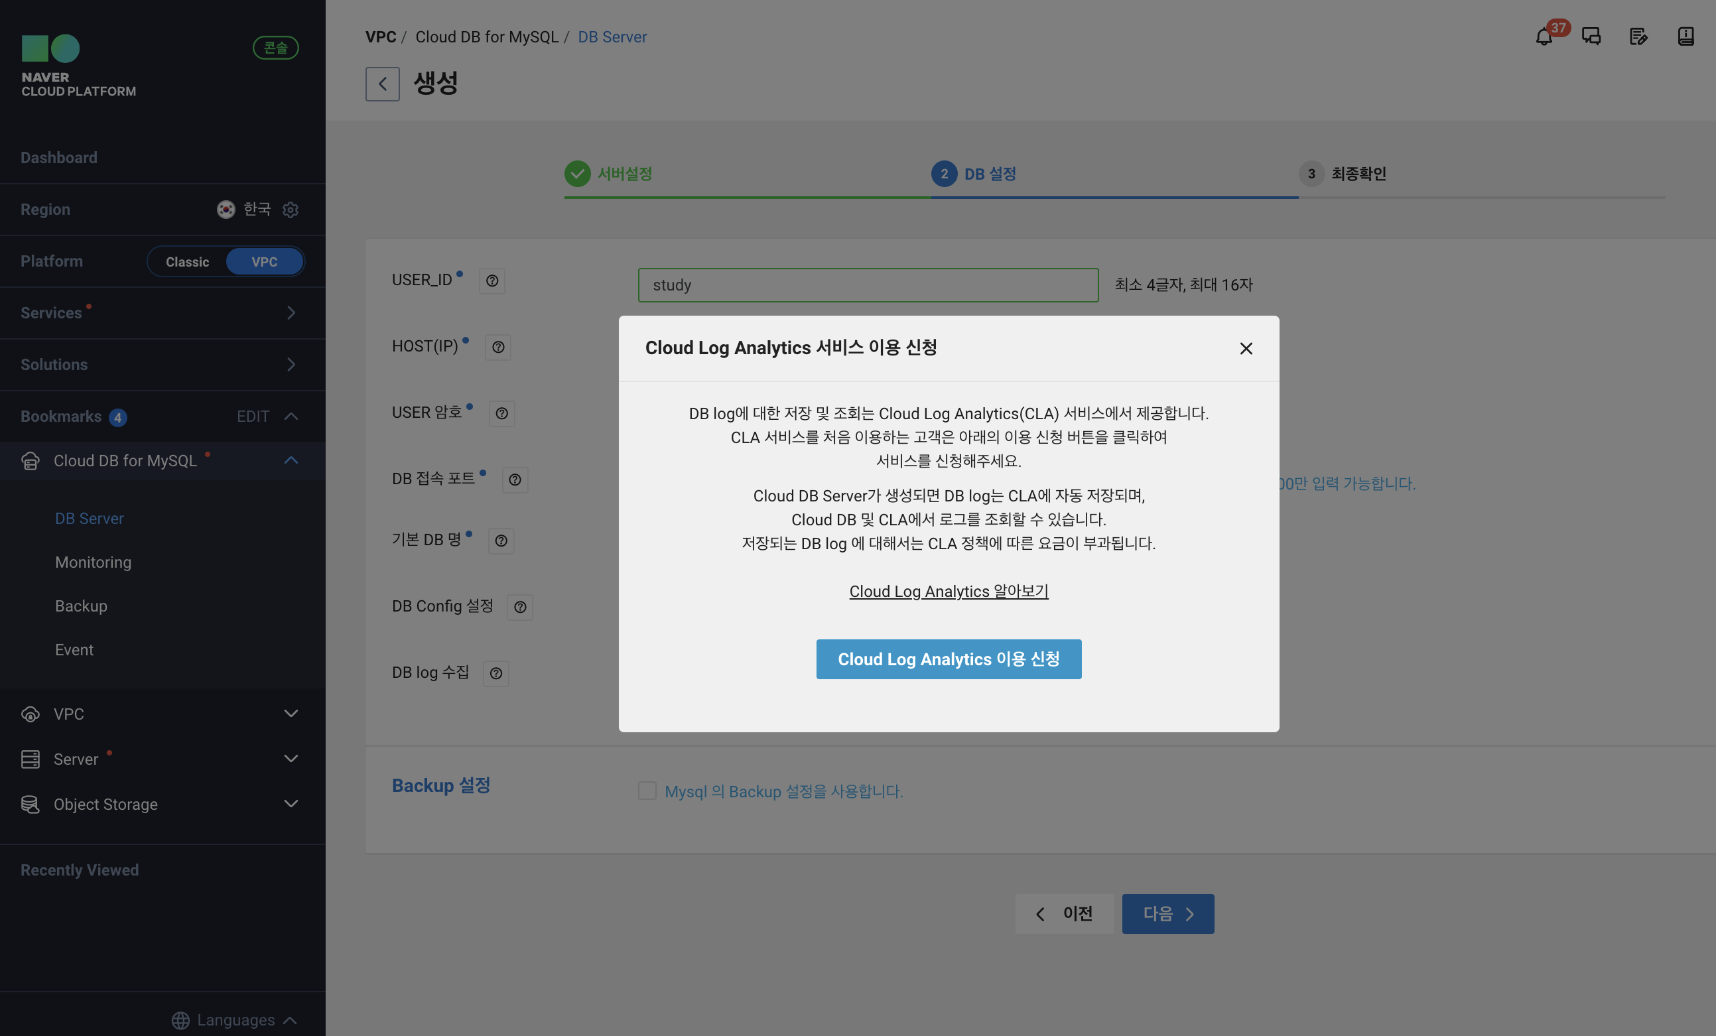The width and height of the screenshot is (1716, 1036).
Task: Click the 콘솔 badge in sidebar header
Action: coord(276,47)
